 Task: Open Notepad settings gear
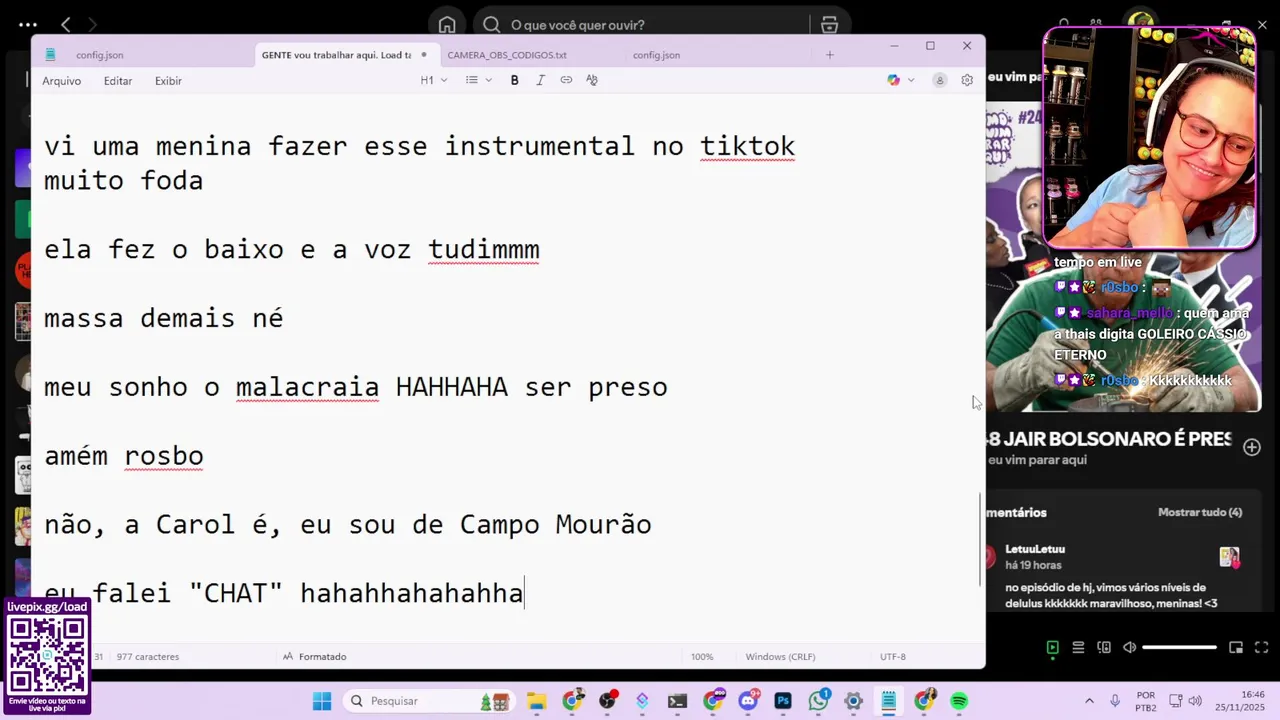pos(967,80)
